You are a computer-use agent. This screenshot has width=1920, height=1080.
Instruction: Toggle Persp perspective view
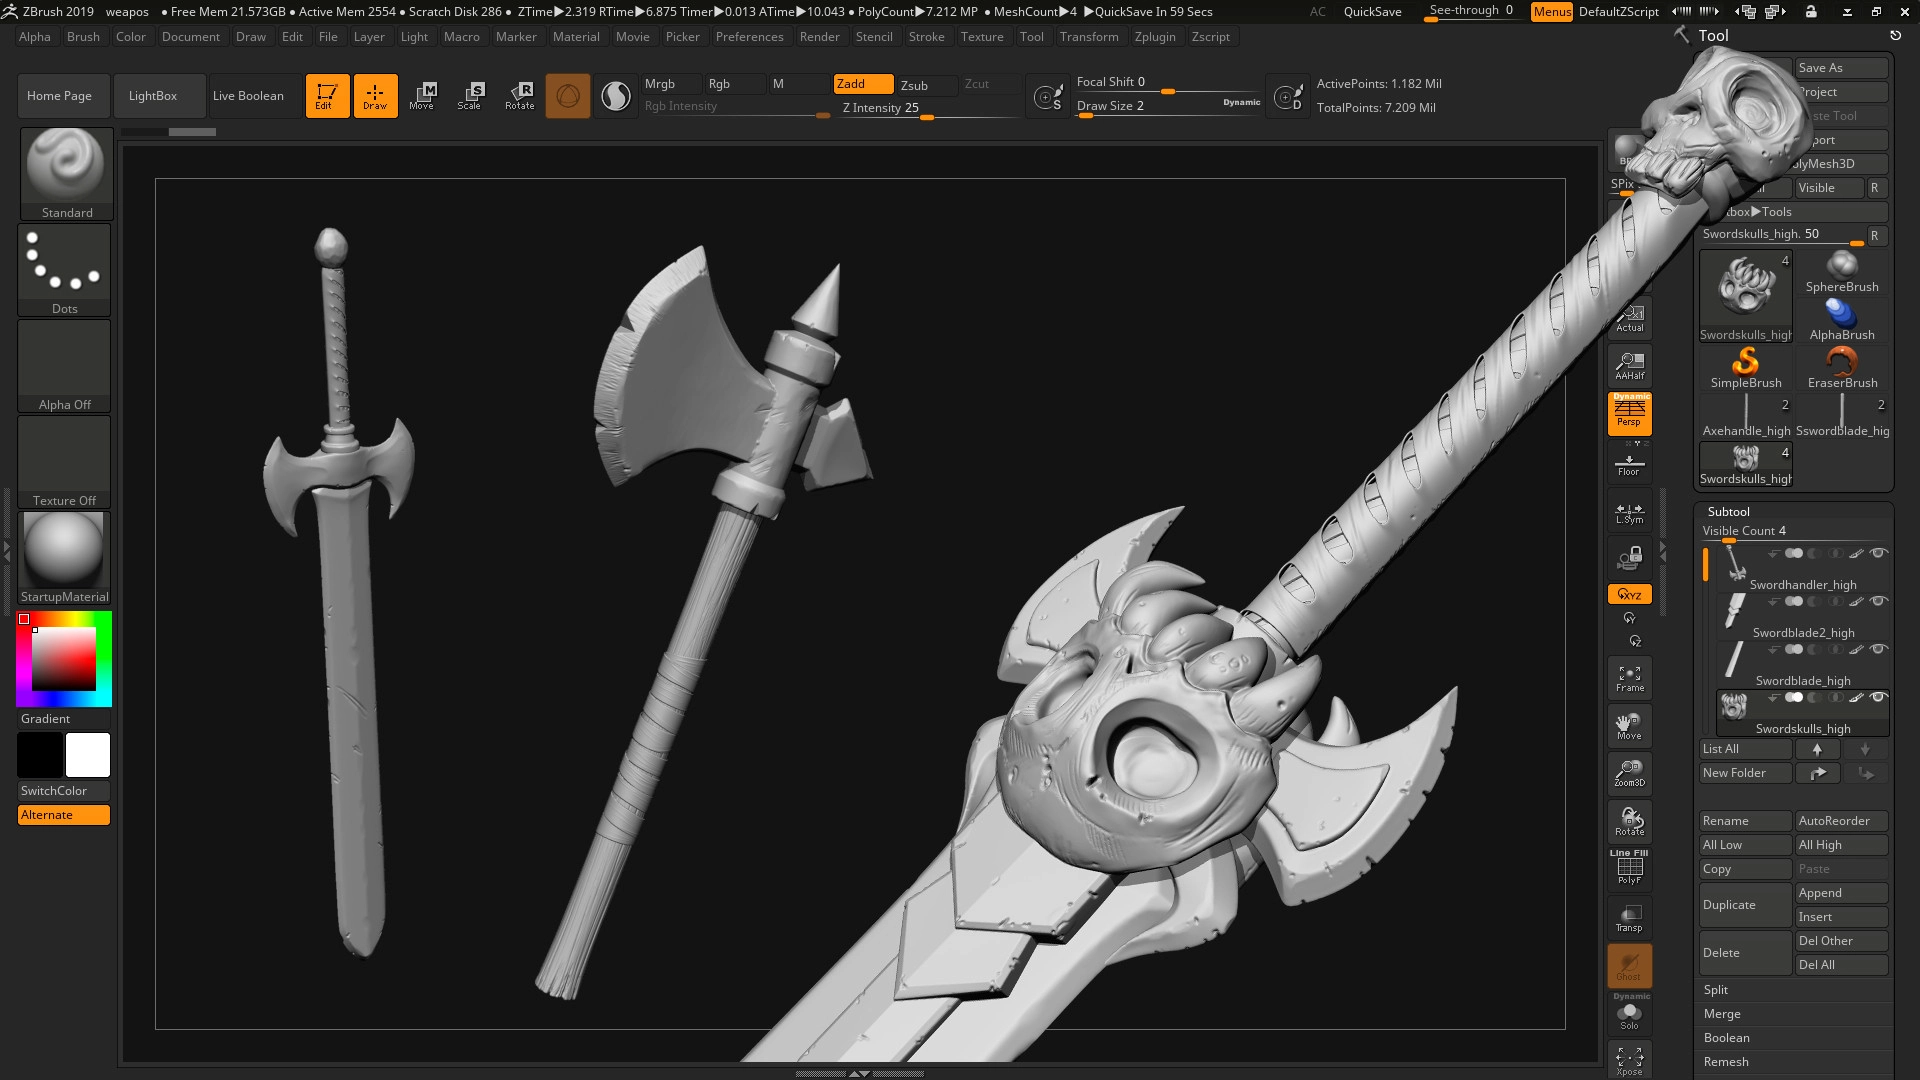(x=1629, y=413)
